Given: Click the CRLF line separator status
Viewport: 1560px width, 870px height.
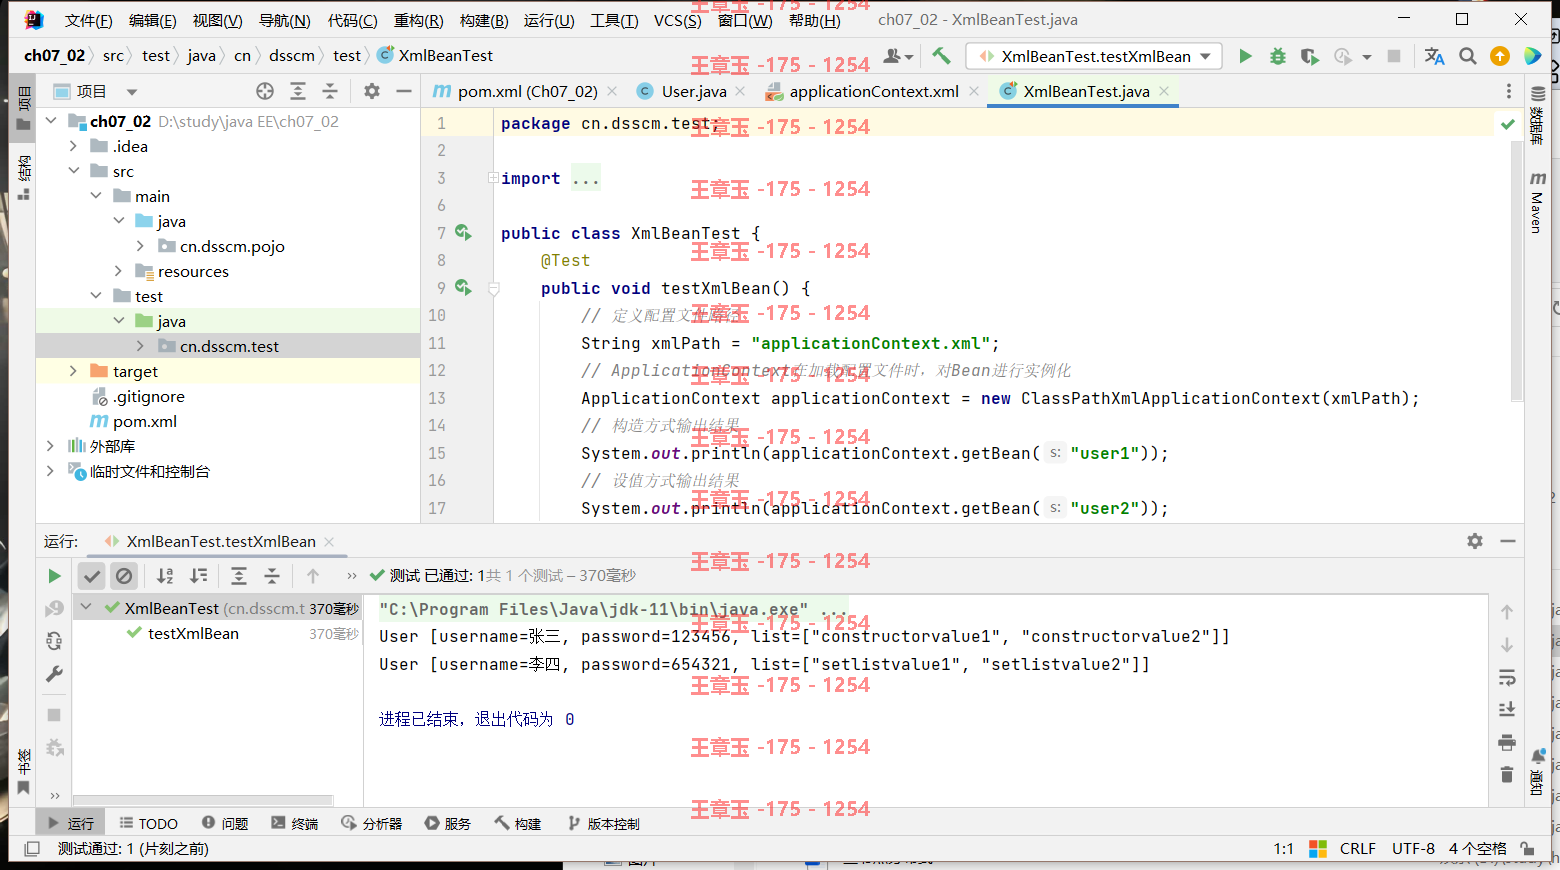Looking at the screenshot, I should click(x=1357, y=848).
